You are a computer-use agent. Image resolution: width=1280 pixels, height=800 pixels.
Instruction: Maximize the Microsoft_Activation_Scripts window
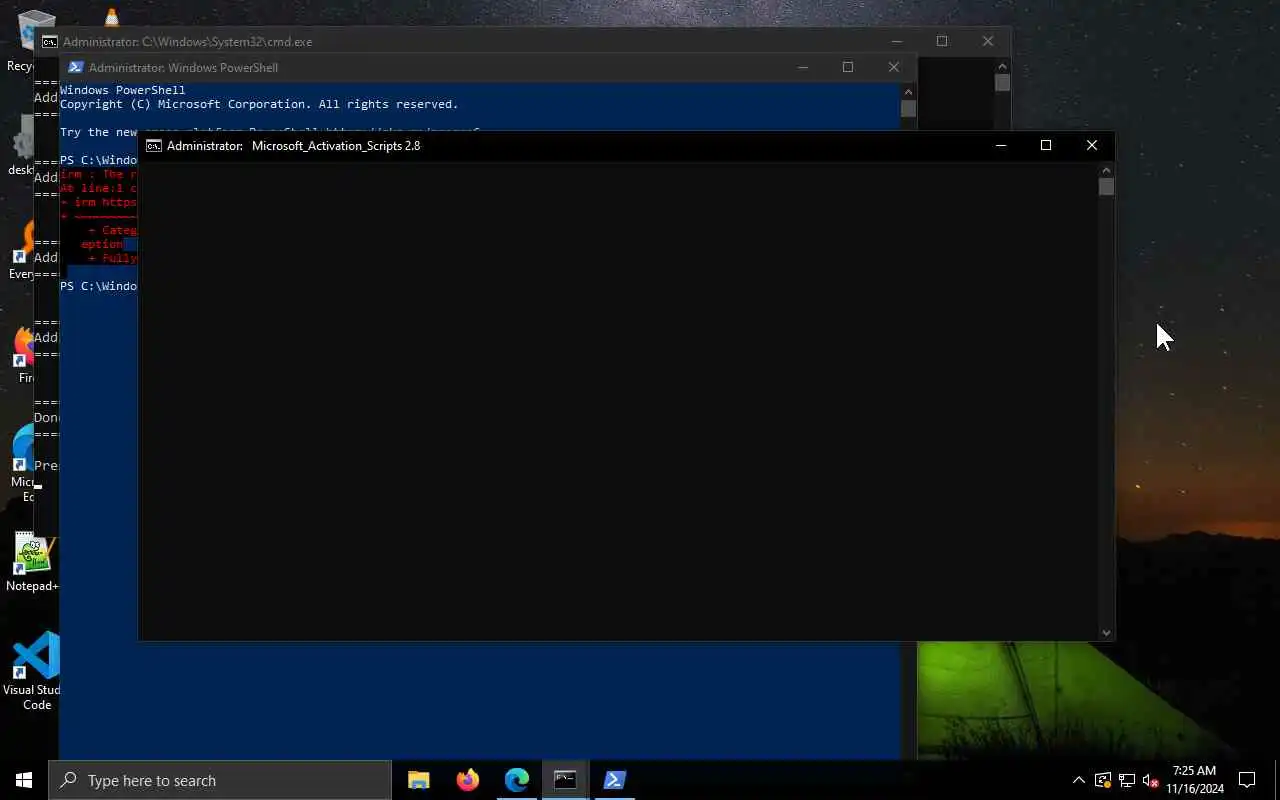(1046, 146)
